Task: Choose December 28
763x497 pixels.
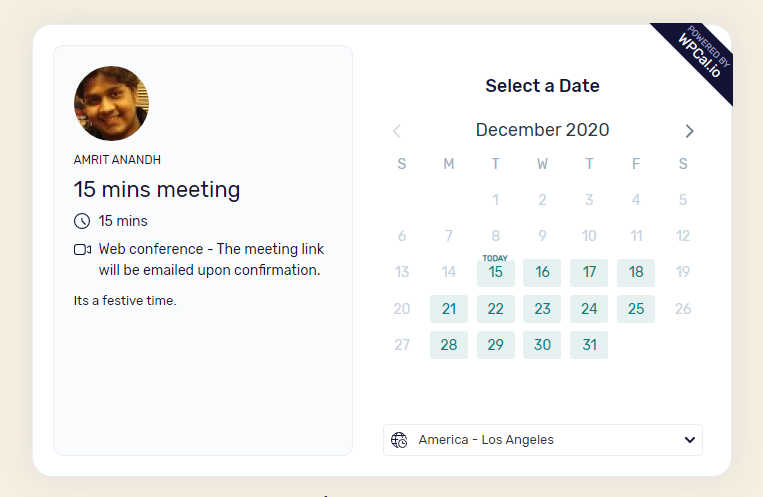Action: pos(449,345)
